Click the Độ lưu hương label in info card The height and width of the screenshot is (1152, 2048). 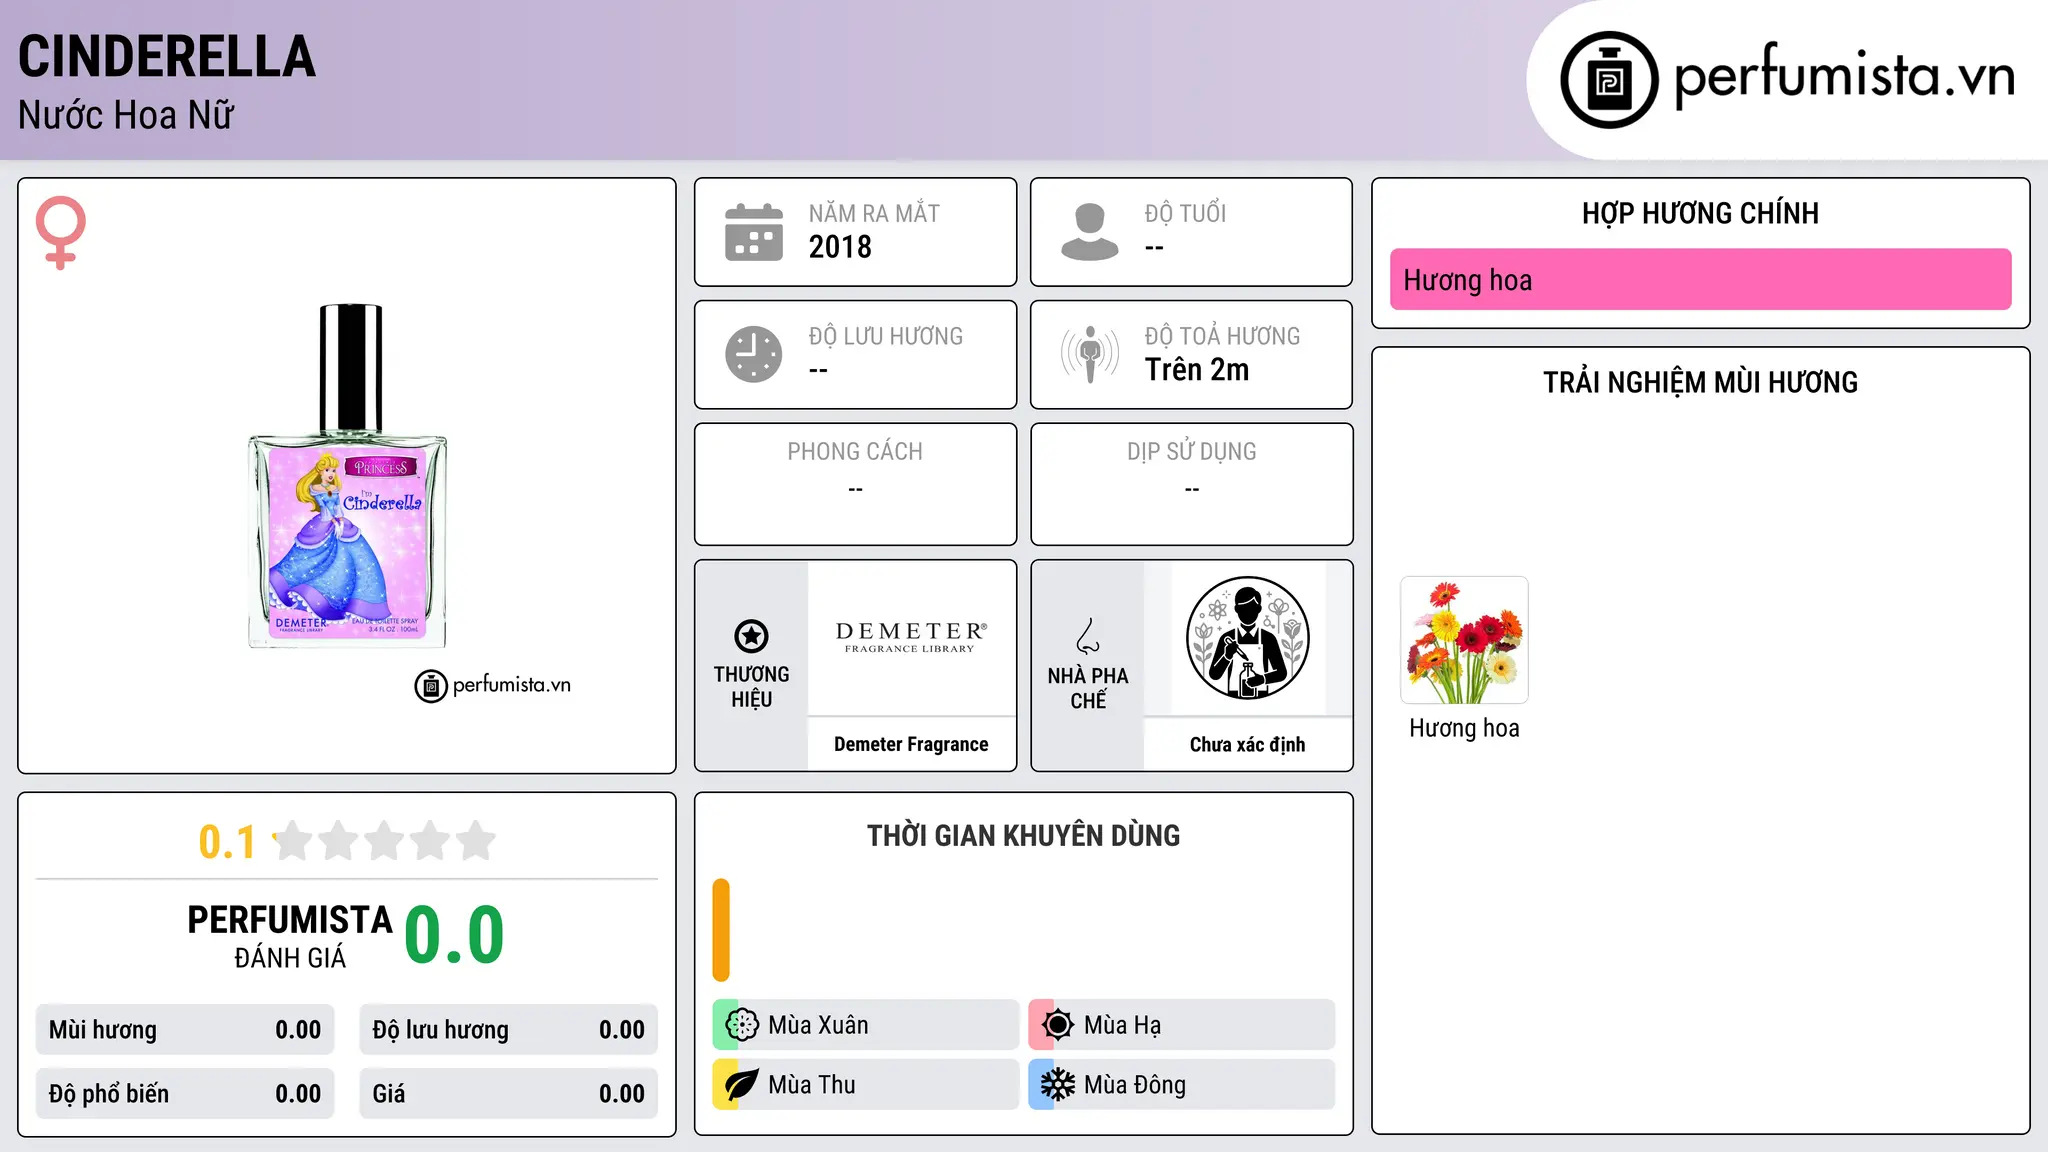886,336
